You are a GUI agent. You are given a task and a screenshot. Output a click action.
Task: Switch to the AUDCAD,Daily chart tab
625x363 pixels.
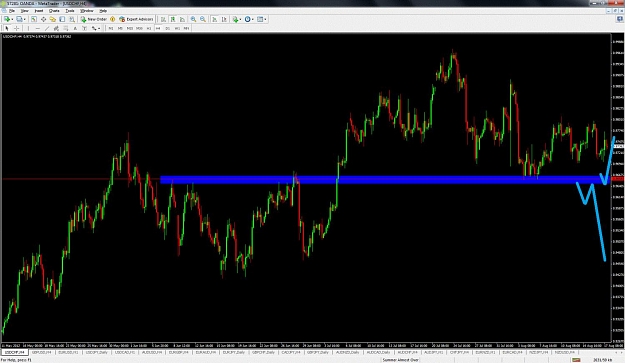click(378, 353)
